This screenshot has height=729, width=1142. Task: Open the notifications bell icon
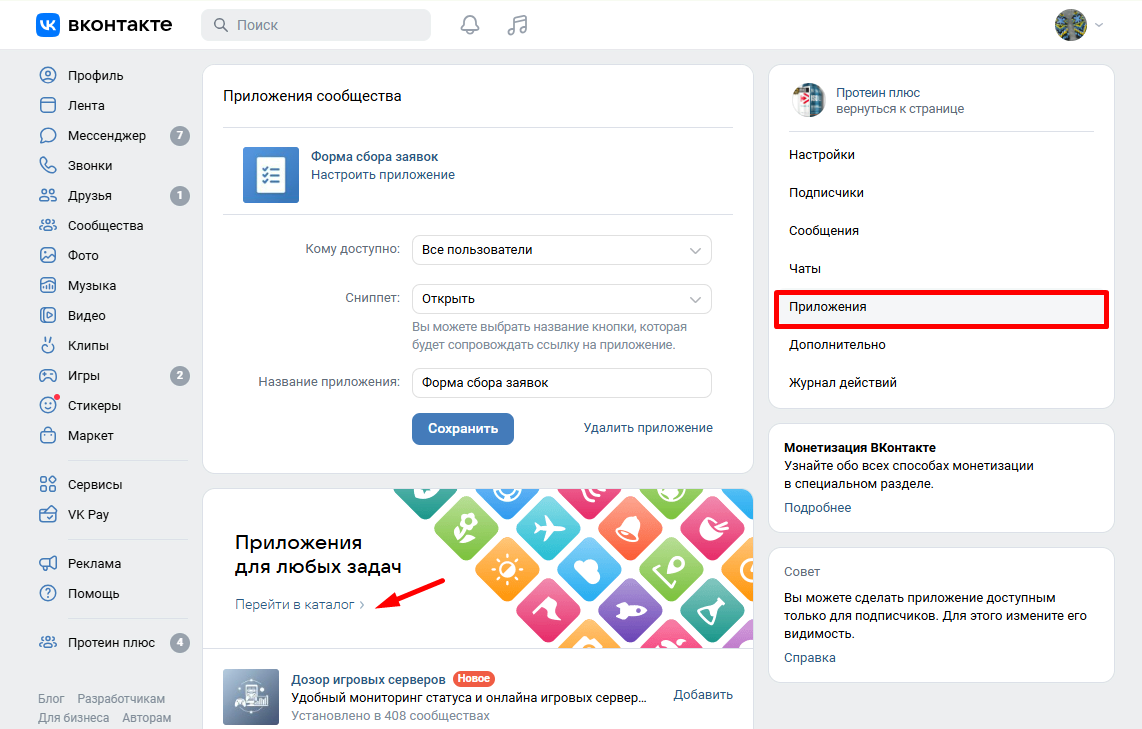click(x=470, y=25)
